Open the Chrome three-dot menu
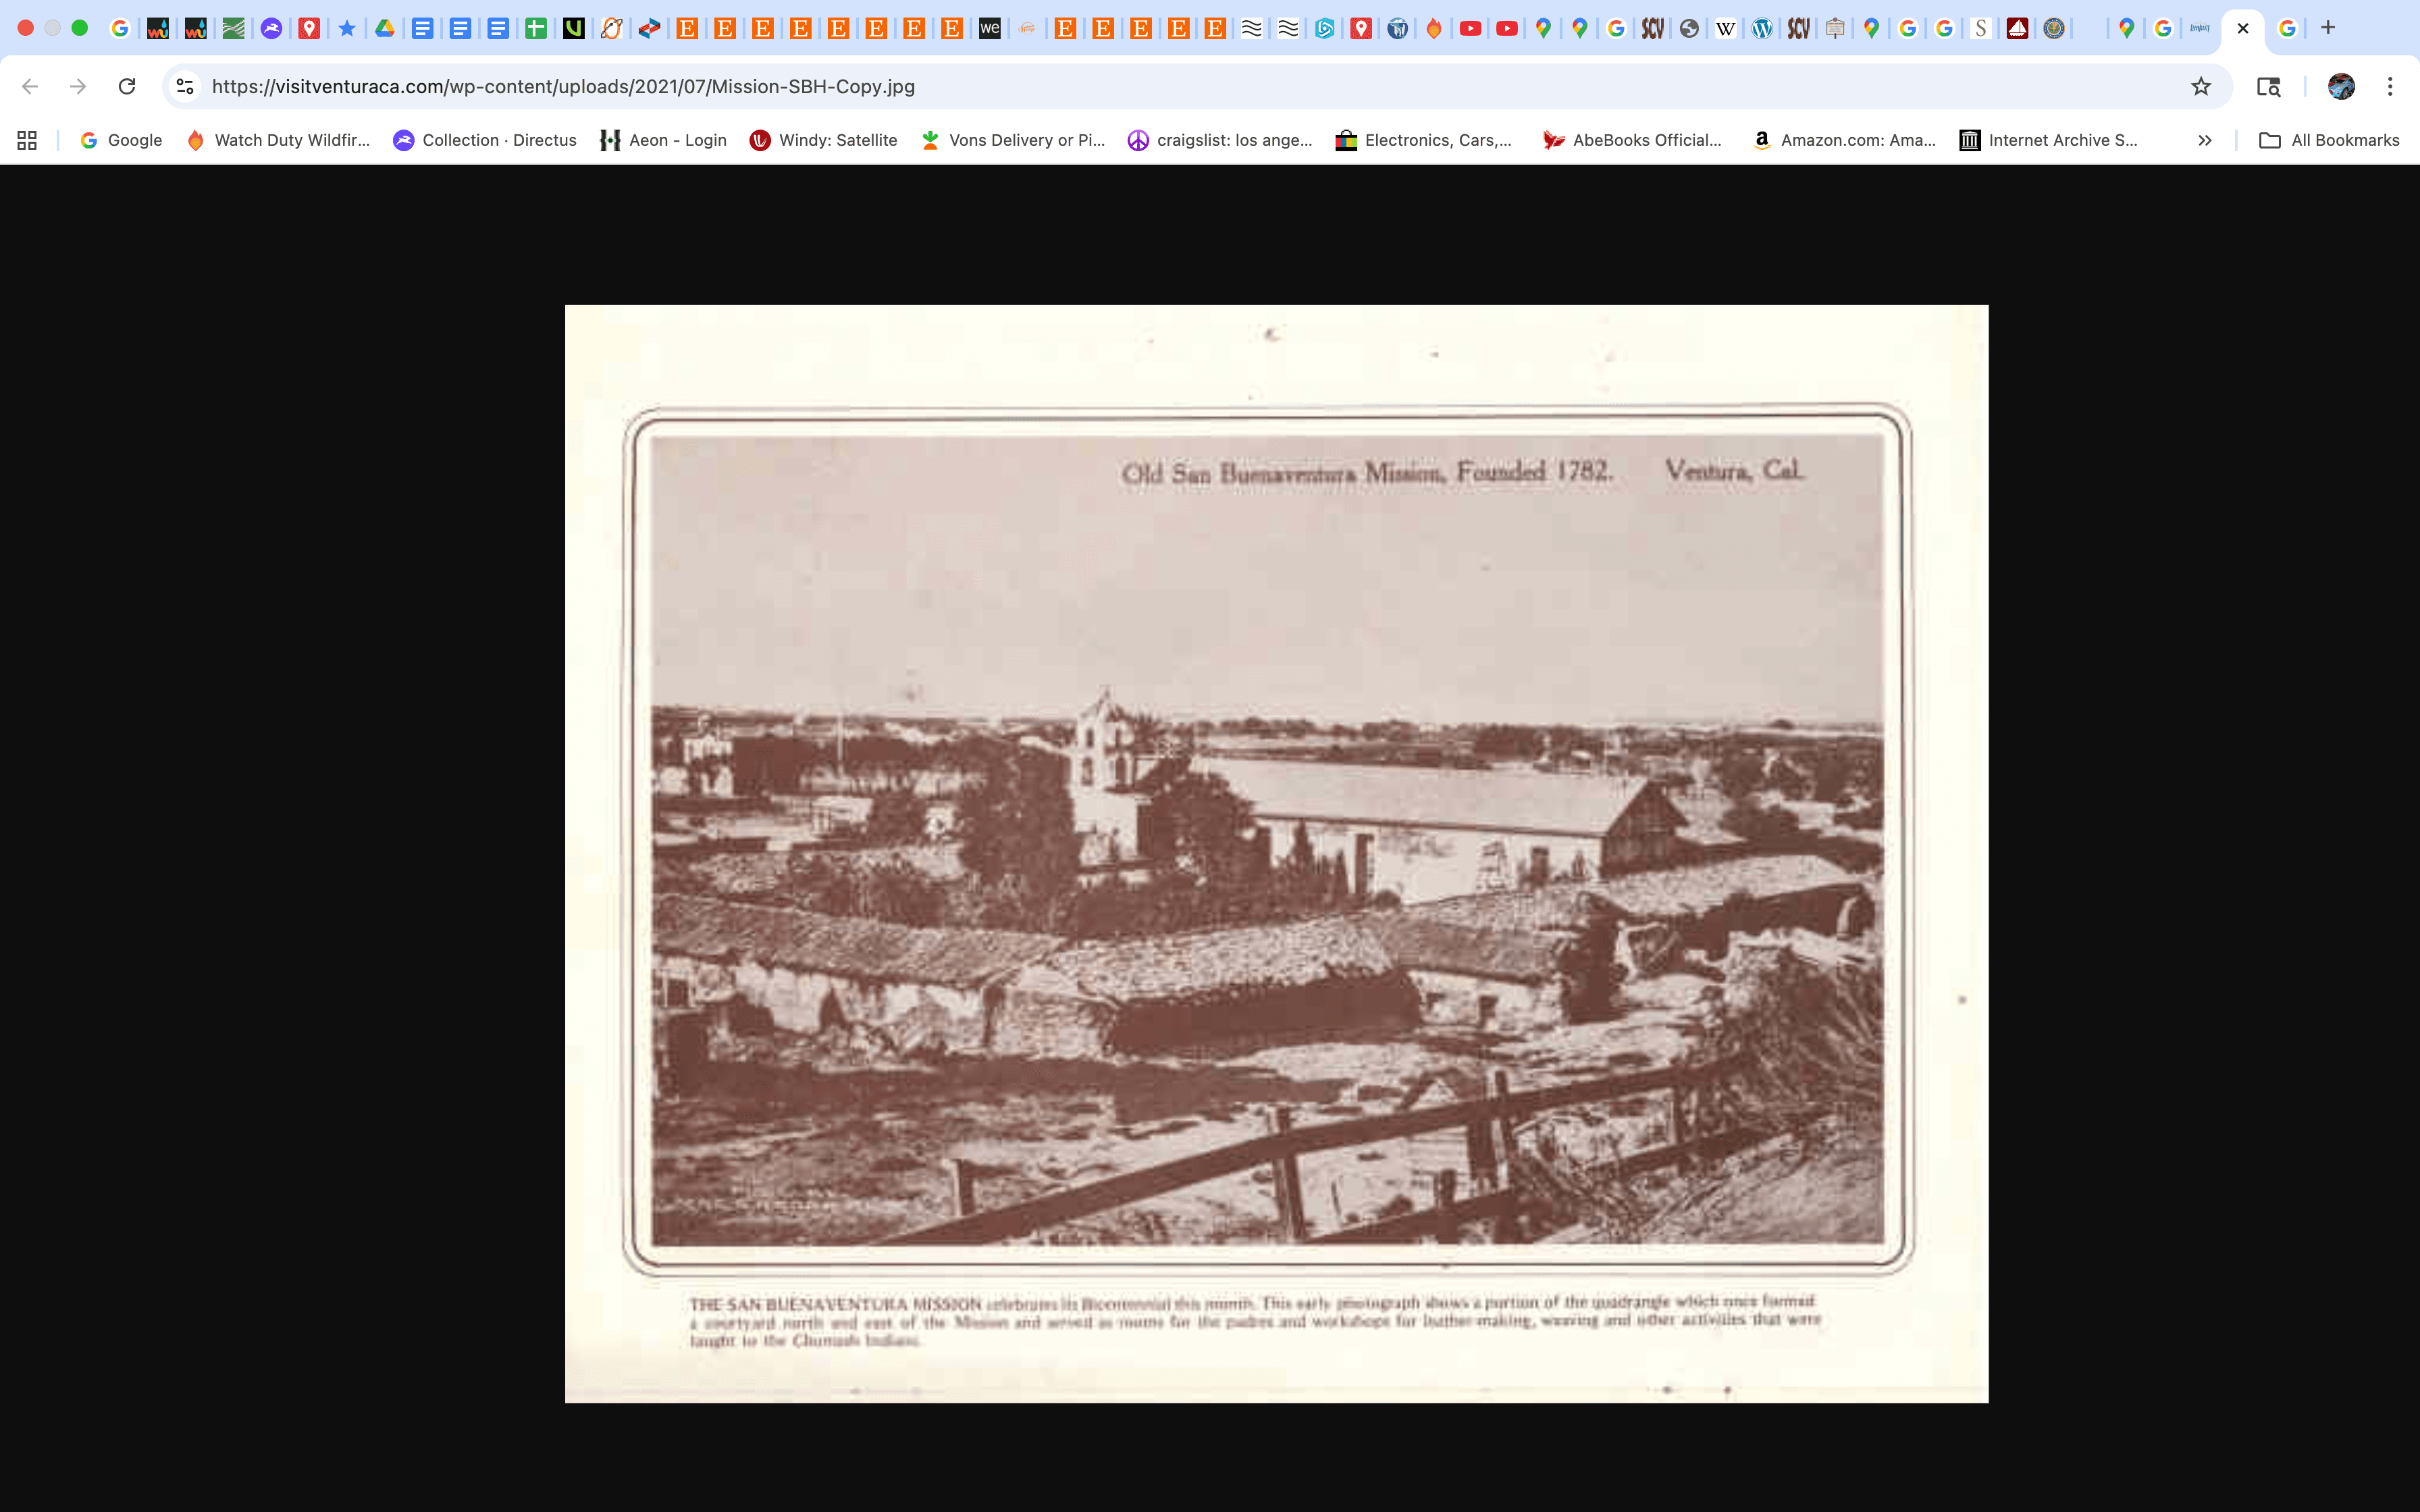 2390,87
